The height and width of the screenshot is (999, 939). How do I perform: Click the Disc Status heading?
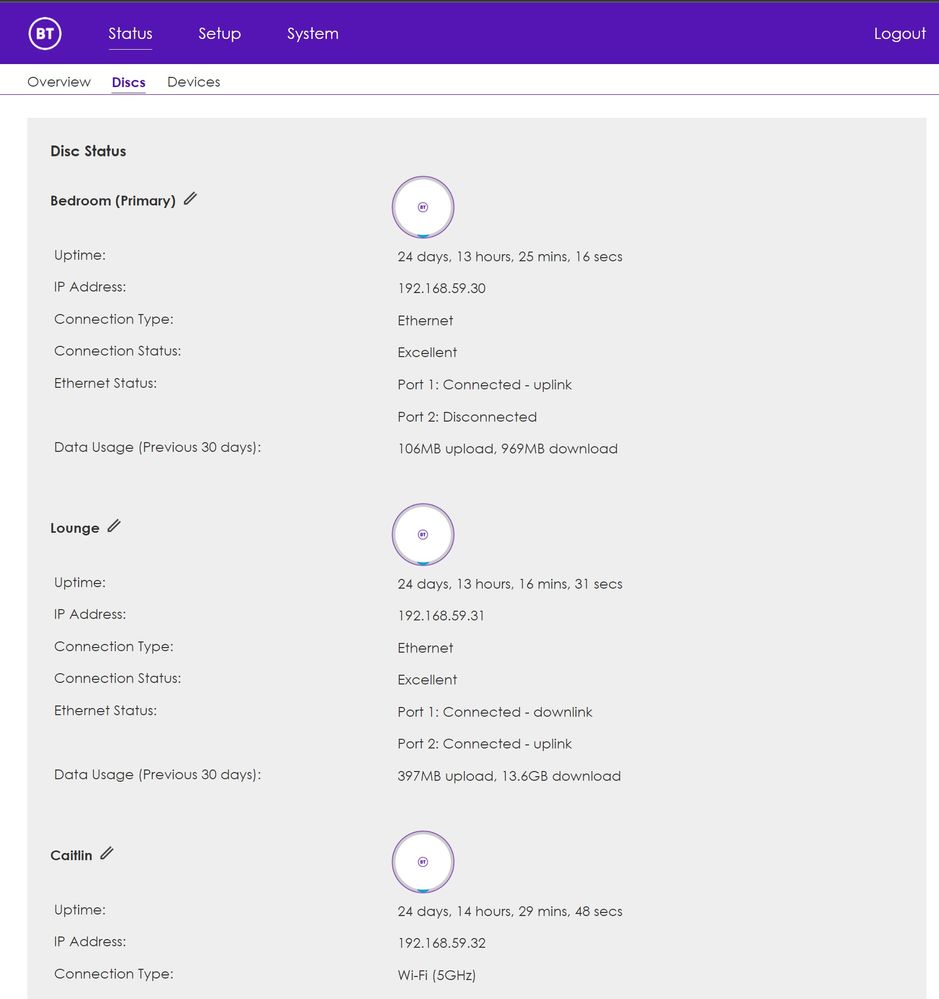[88, 152]
